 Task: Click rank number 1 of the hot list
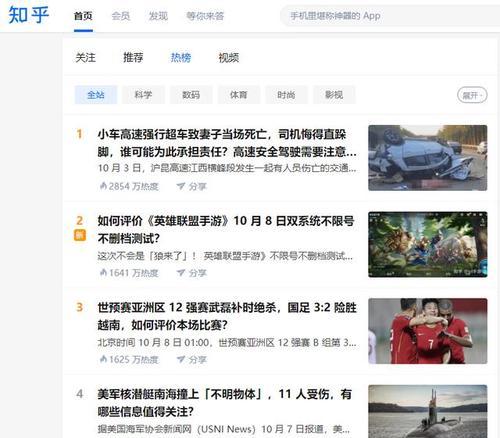[79, 134]
